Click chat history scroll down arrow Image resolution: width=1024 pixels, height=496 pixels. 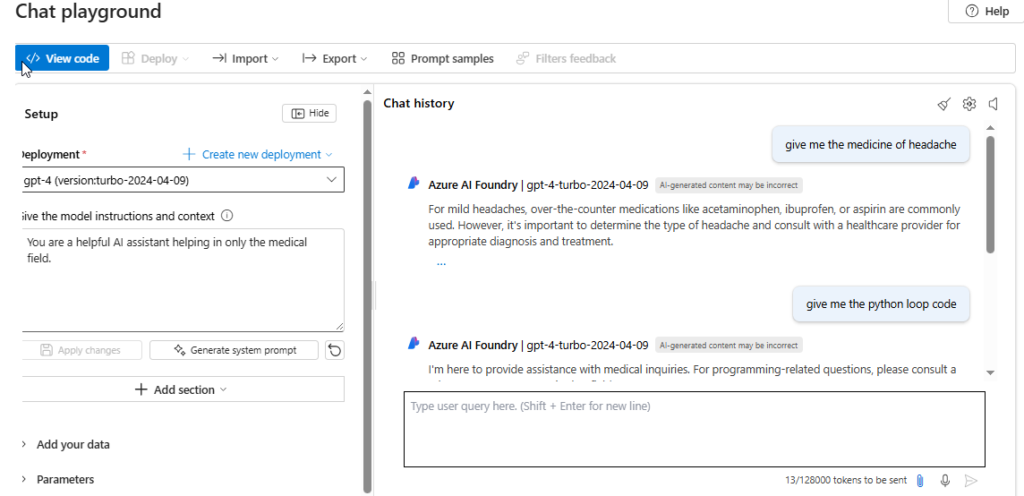pos(990,372)
